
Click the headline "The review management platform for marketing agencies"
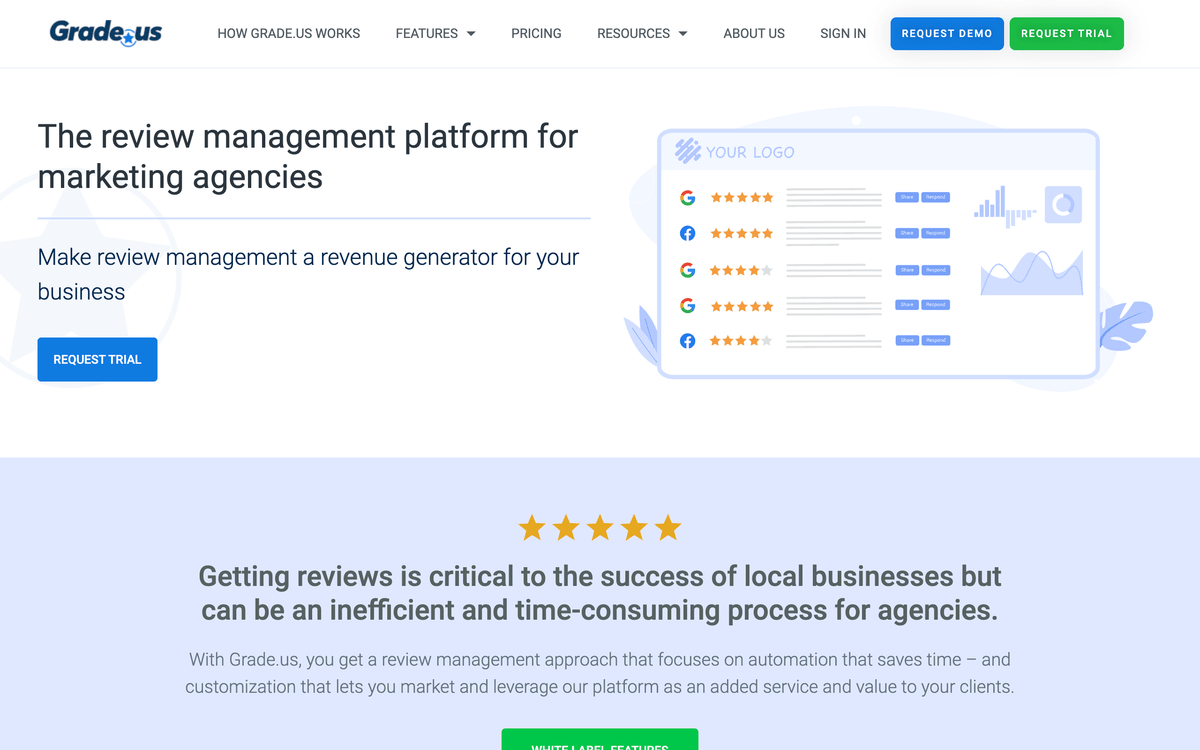point(308,156)
